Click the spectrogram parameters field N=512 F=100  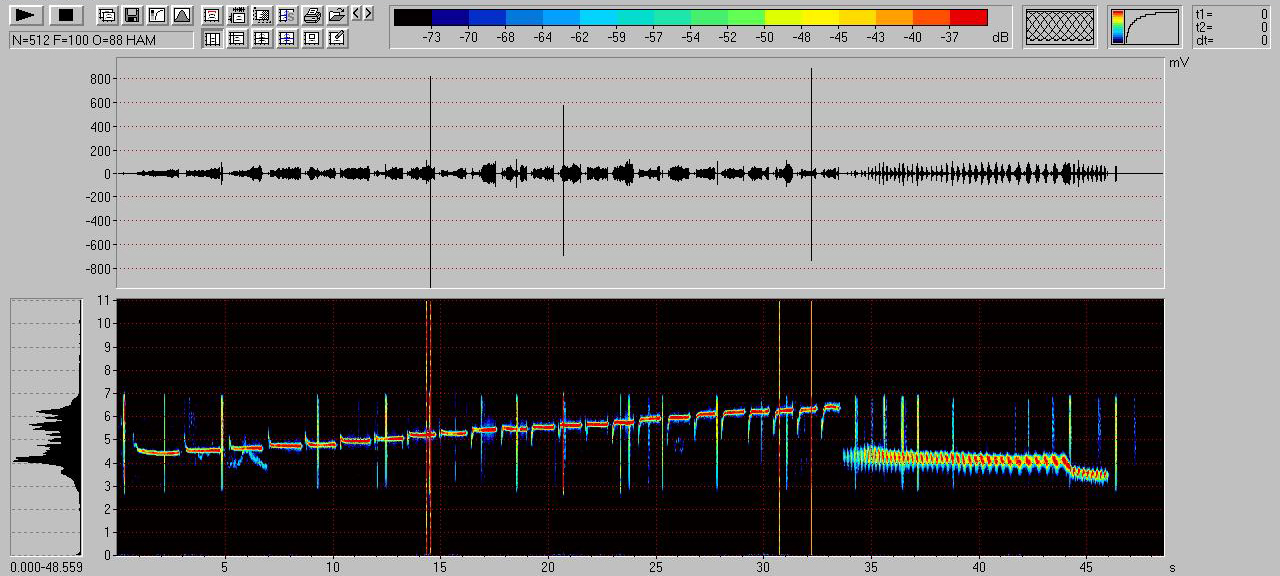[x=101, y=40]
